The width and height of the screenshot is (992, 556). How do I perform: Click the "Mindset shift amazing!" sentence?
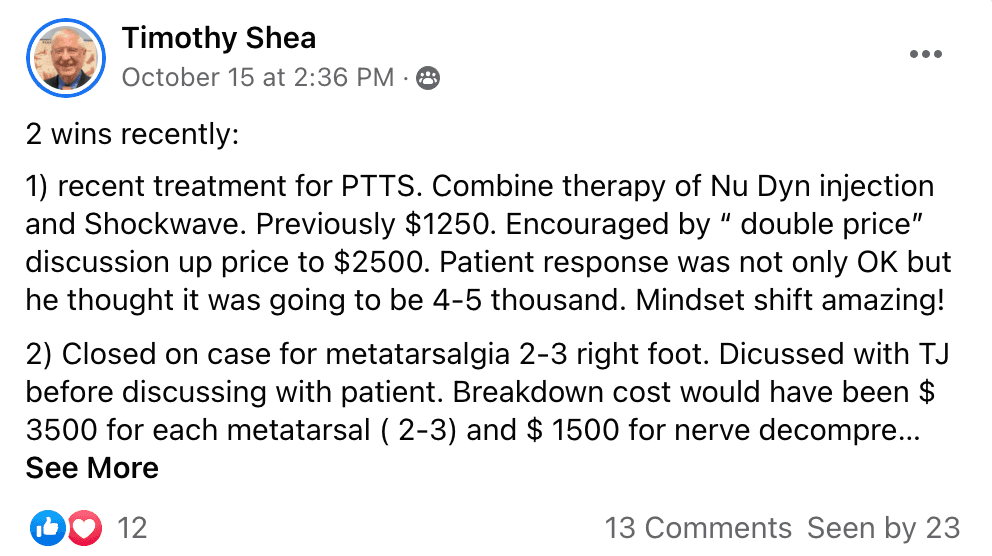pos(790,300)
